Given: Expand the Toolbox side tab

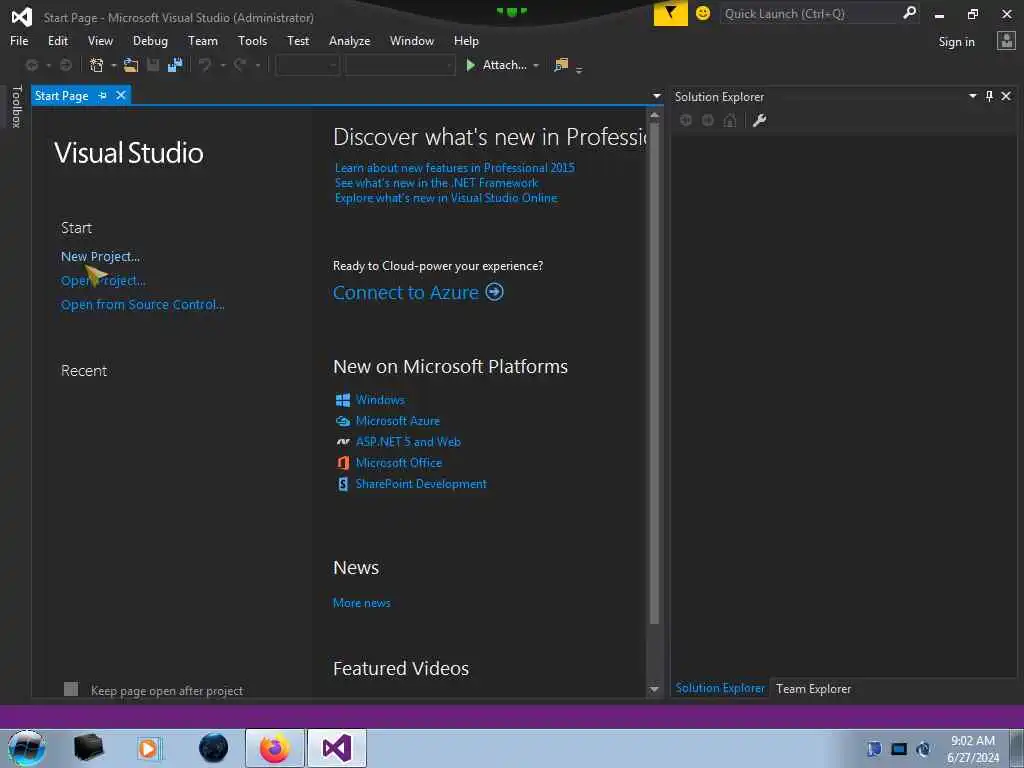Looking at the screenshot, I should tap(16, 106).
